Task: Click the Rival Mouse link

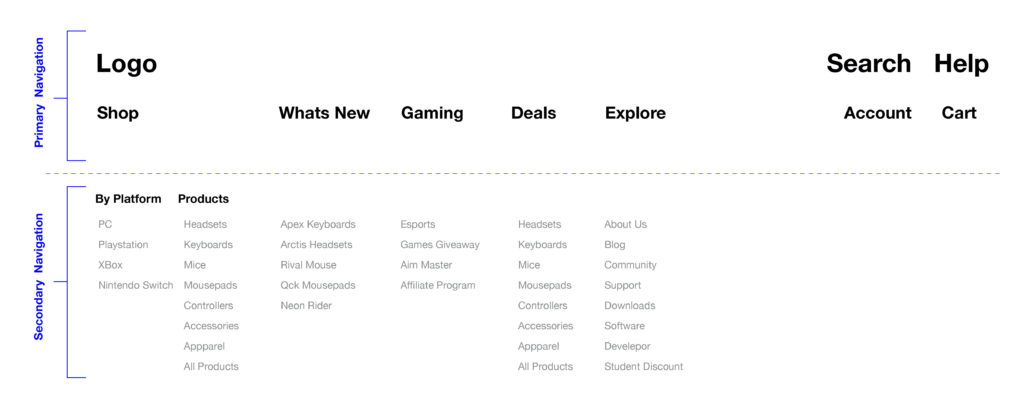Action: (308, 265)
